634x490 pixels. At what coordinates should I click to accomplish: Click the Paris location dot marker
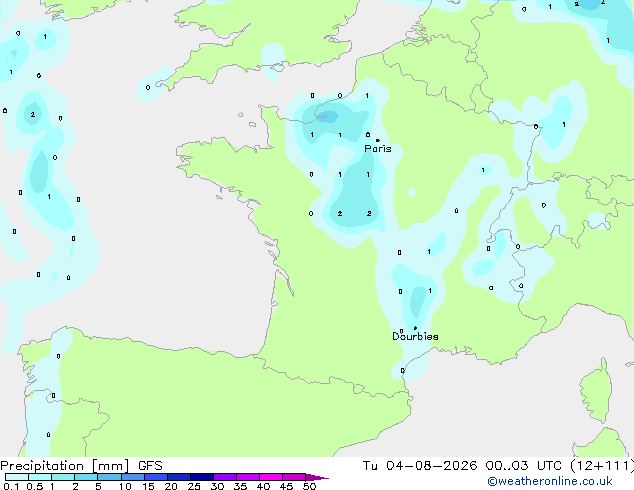(x=378, y=140)
